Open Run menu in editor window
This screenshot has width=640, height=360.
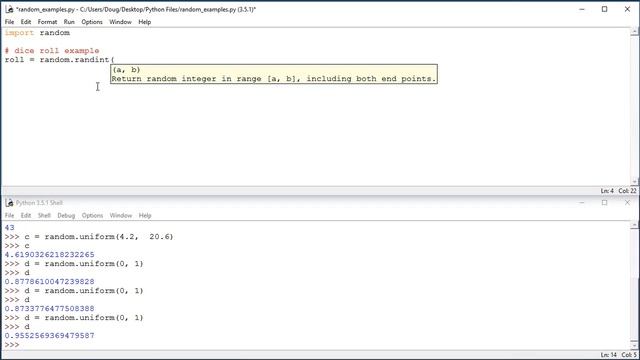click(69, 22)
